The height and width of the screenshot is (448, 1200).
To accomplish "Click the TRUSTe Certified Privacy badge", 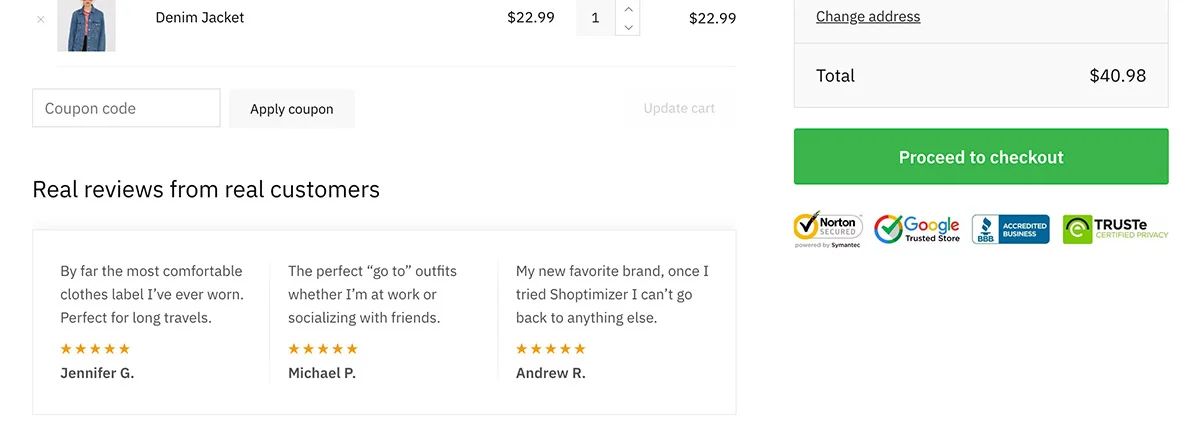I will [1115, 229].
